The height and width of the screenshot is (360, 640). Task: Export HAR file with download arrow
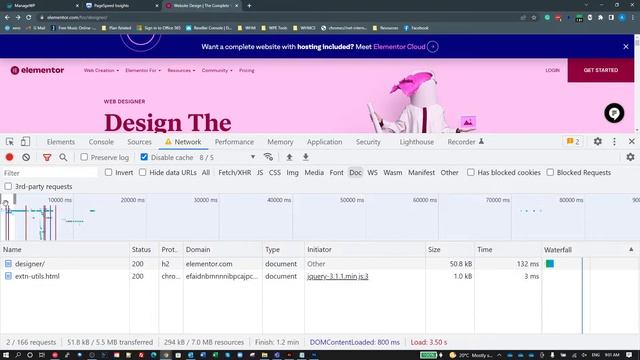pyautogui.click(x=306, y=157)
